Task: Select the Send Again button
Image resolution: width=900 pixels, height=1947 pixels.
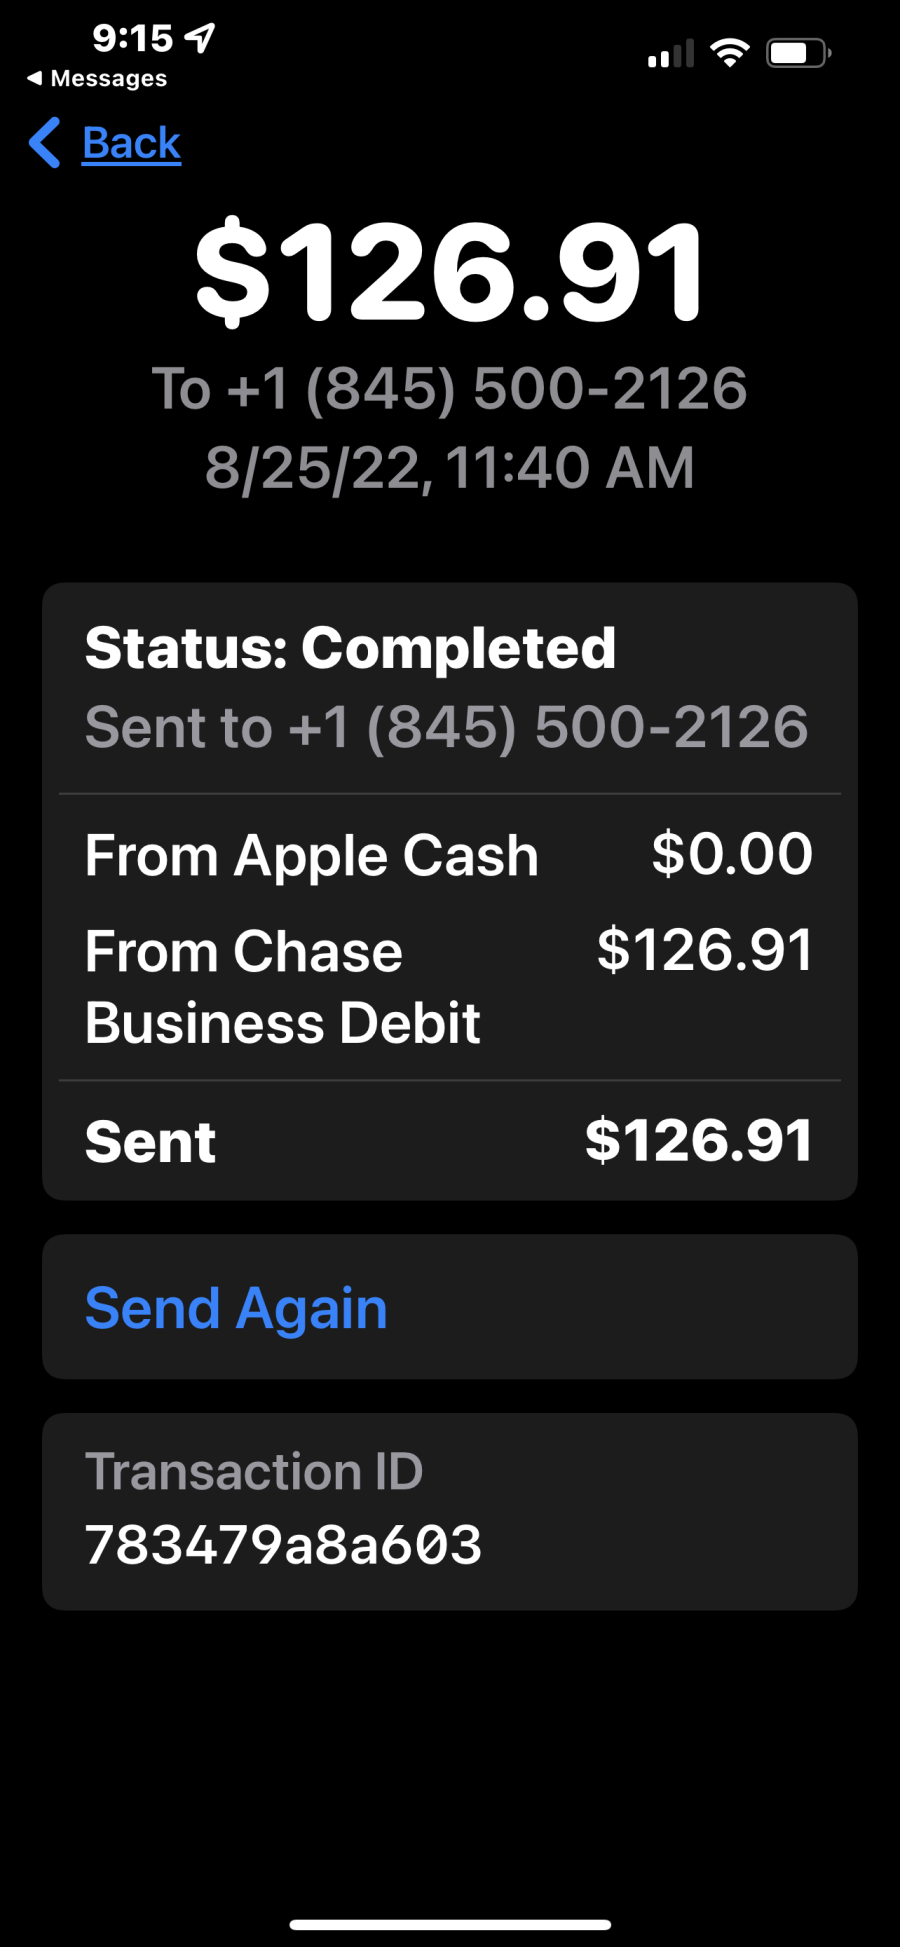Action: [x=450, y=1307]
